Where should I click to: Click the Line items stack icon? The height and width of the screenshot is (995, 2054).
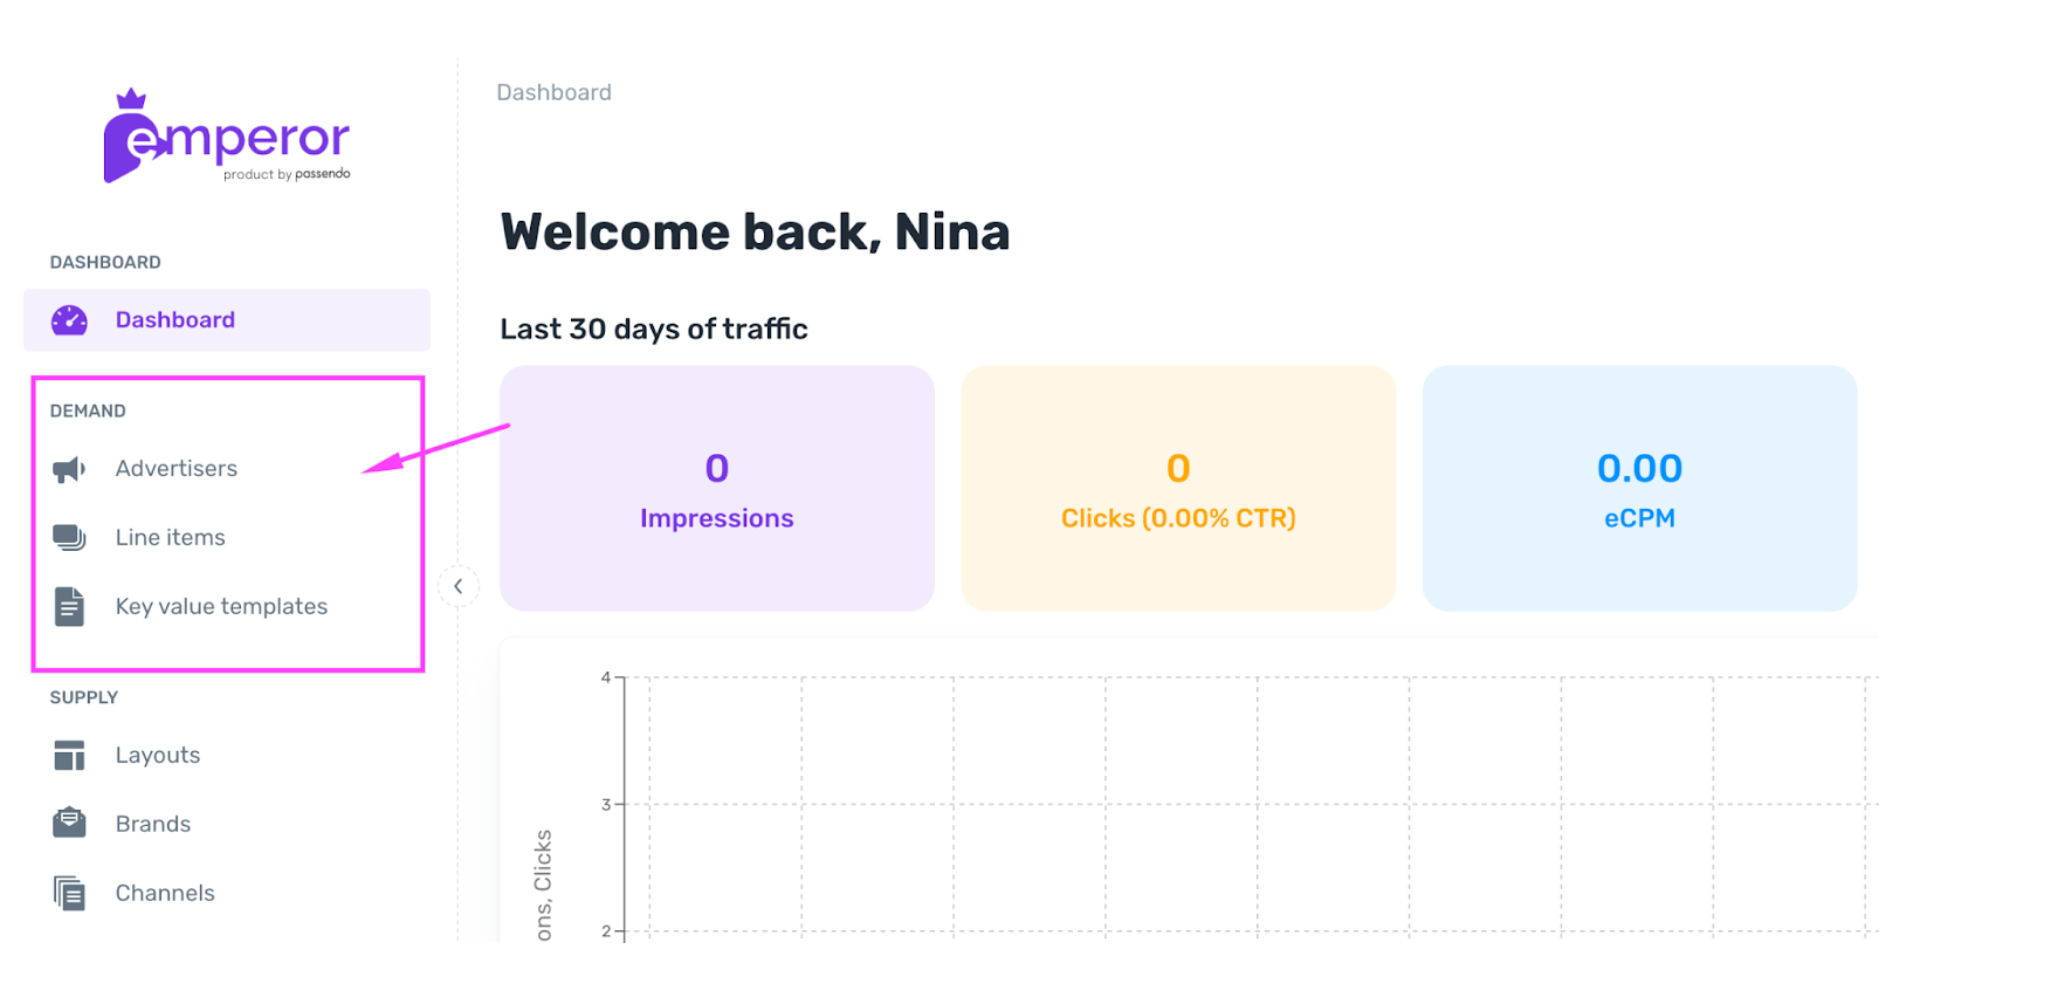69,538
